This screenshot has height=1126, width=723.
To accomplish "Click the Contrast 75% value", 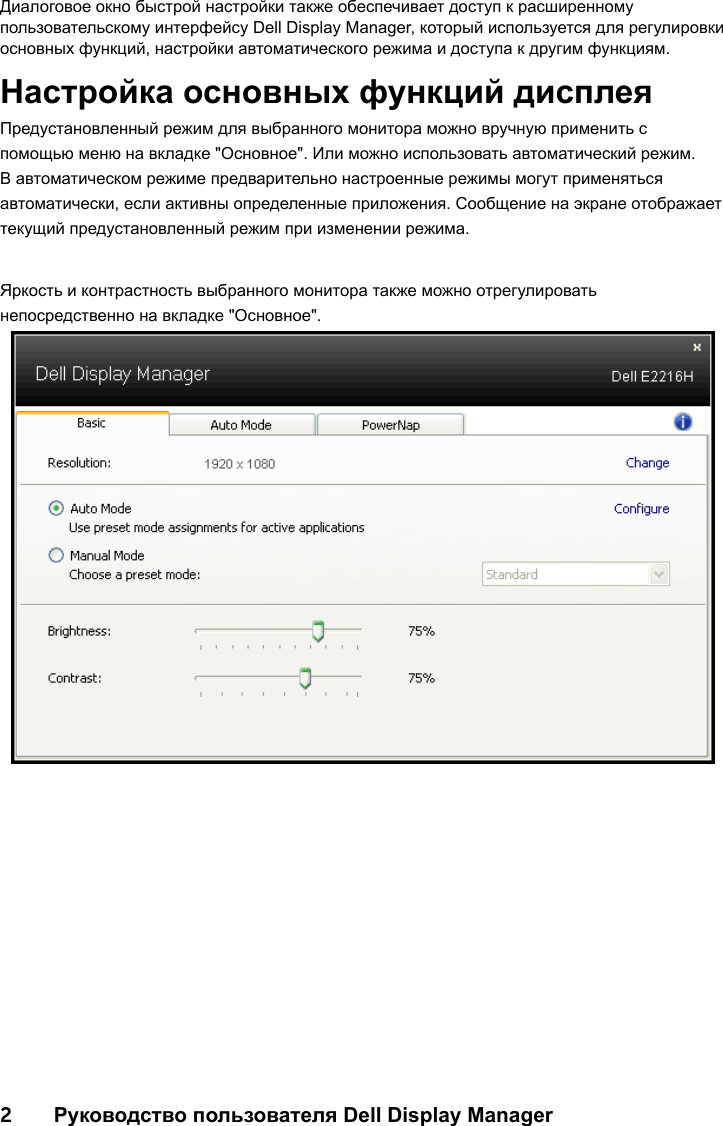I will (421, 678).
